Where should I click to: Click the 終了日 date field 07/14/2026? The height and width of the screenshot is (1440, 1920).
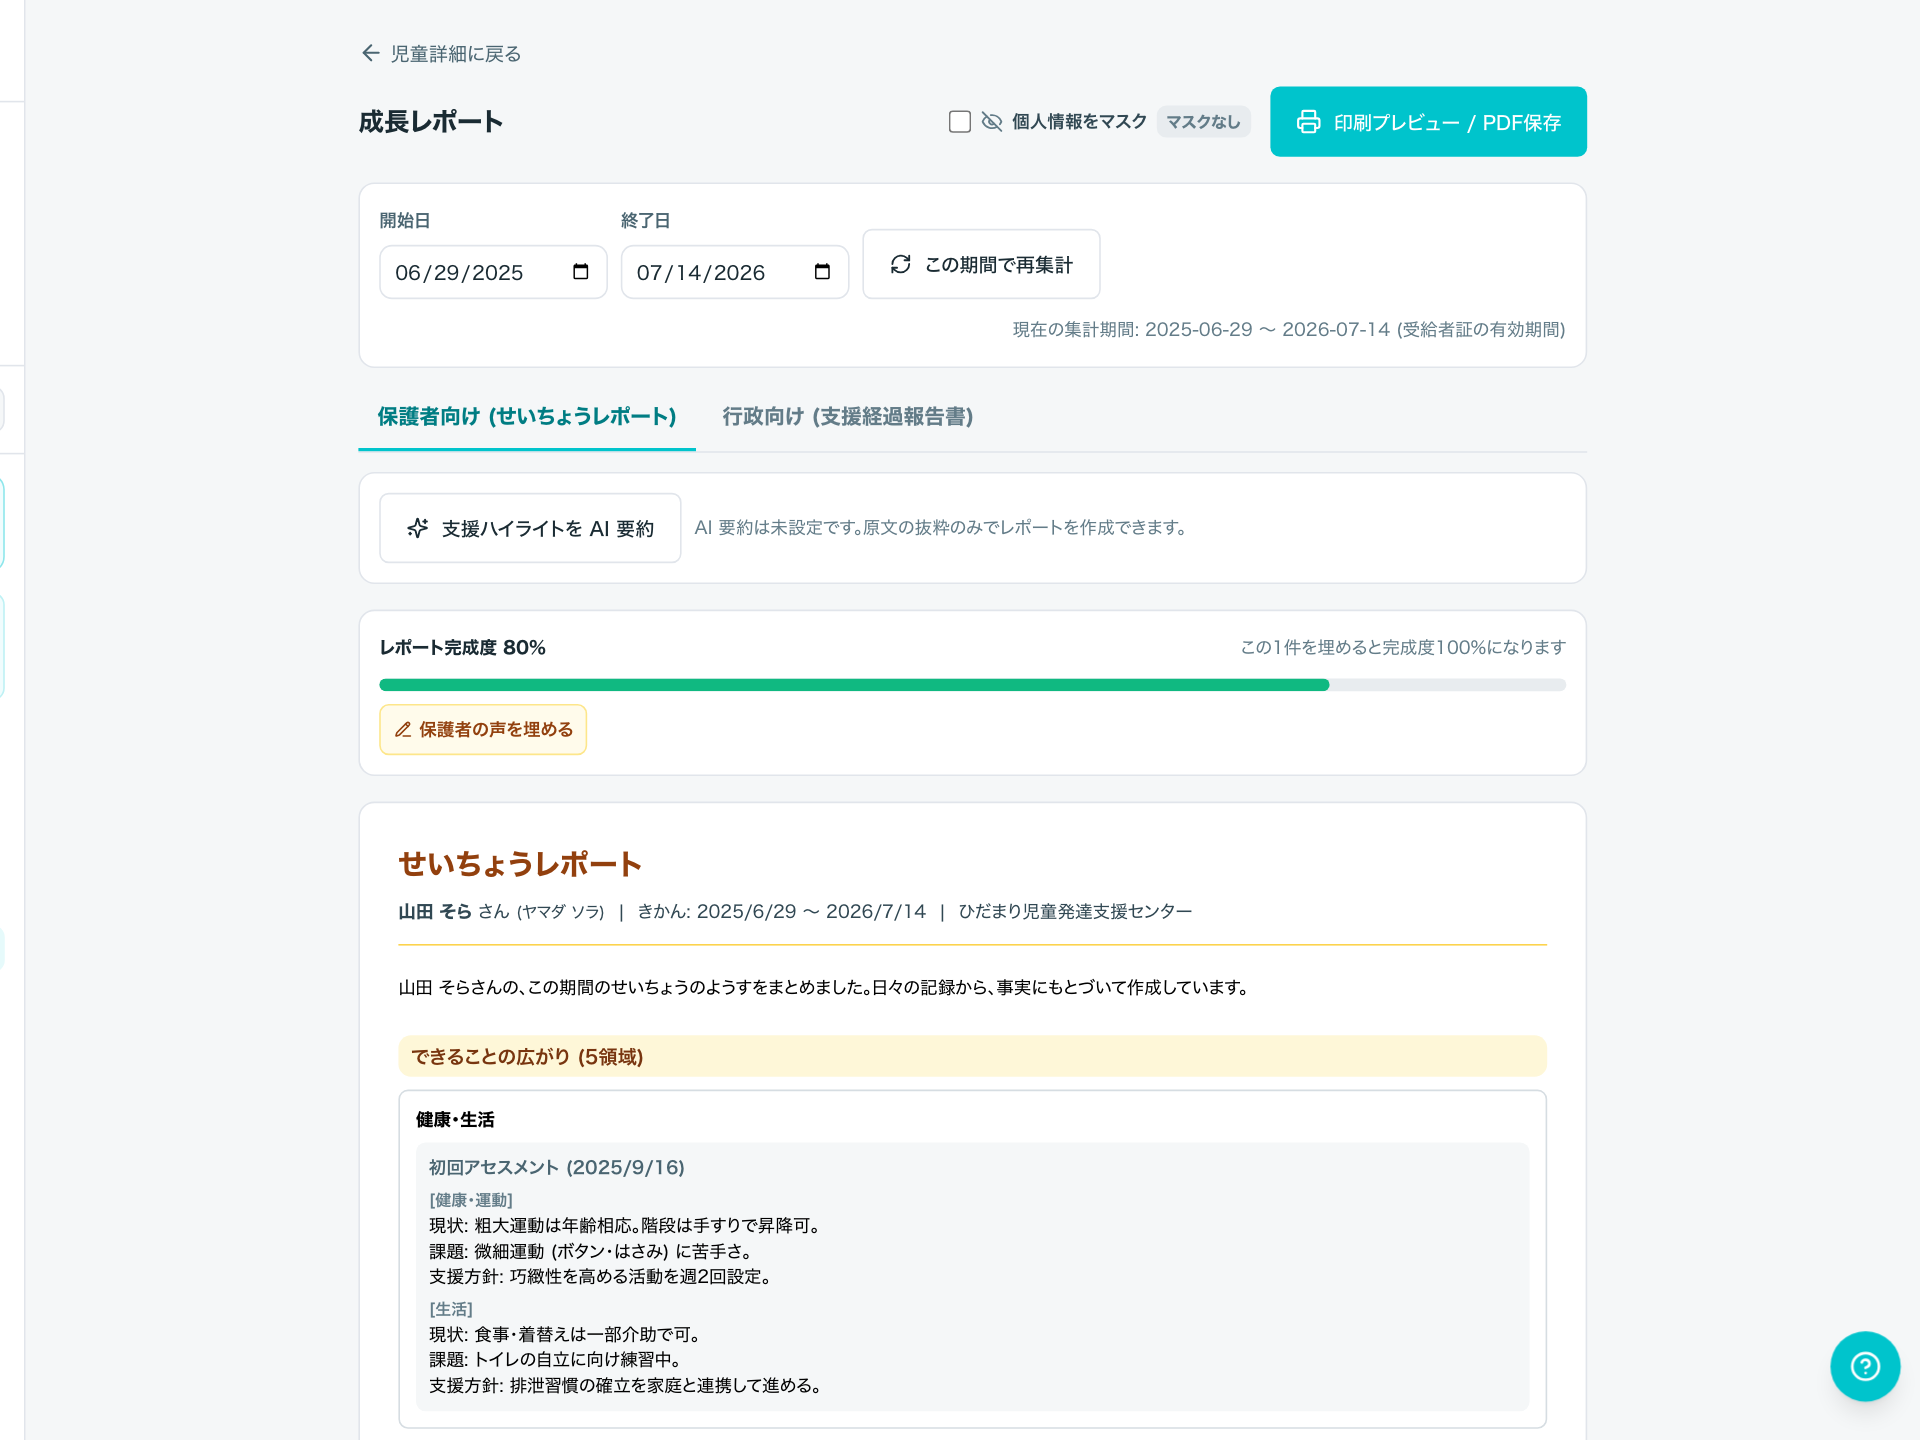tap(735, 272)
